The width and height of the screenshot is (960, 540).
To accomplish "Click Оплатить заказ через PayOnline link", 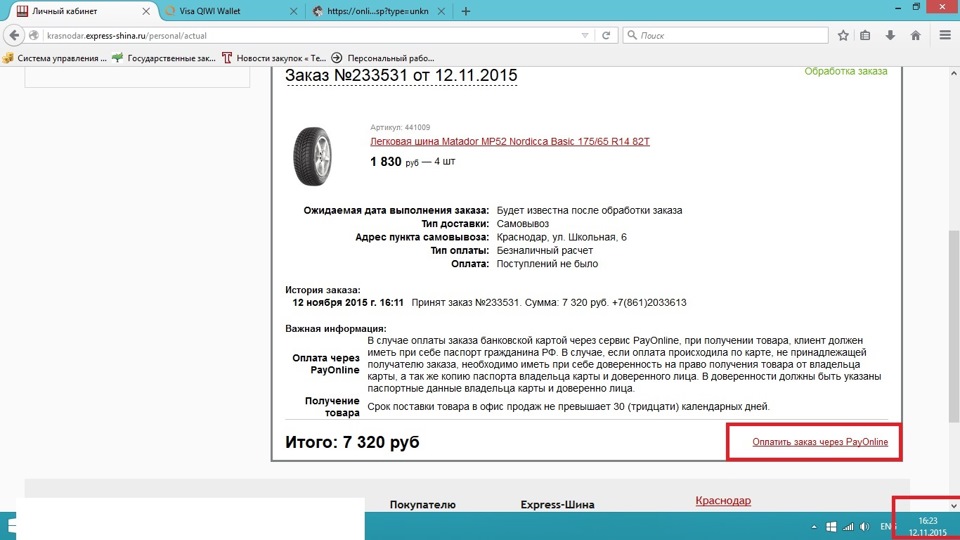I will click(x=820, y=441).
